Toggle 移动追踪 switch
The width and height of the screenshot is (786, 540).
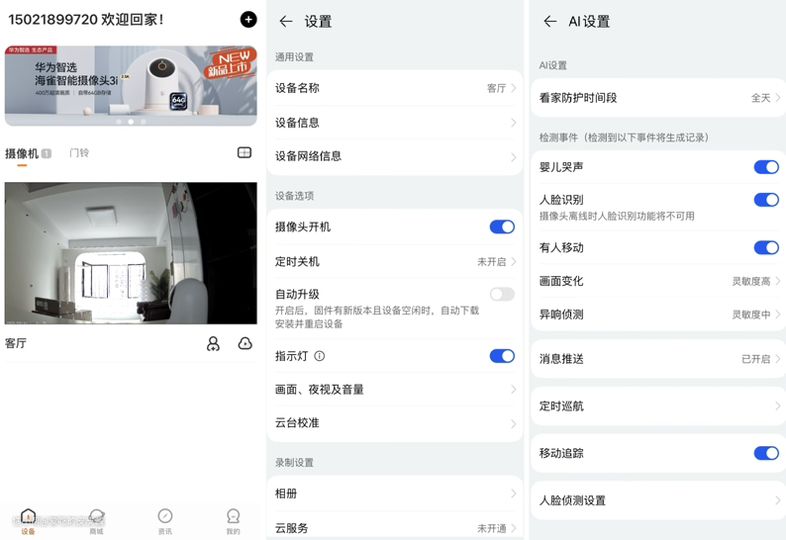tap(766, 453)
